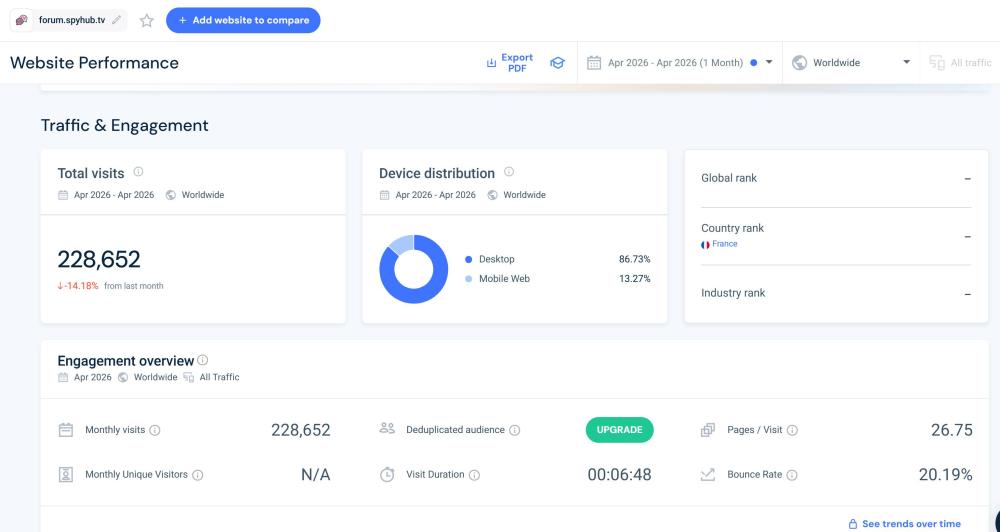The width and height of the screenshot is (1000, 532).
Task: Click the Total visits card calendar icon
Action: (63, 195)
